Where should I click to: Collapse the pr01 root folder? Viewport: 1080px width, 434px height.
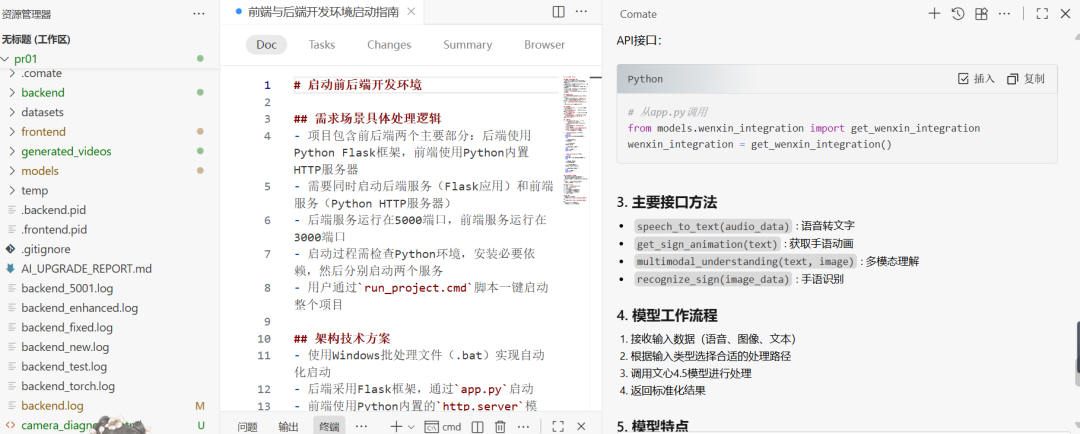[x=110, y=59]
